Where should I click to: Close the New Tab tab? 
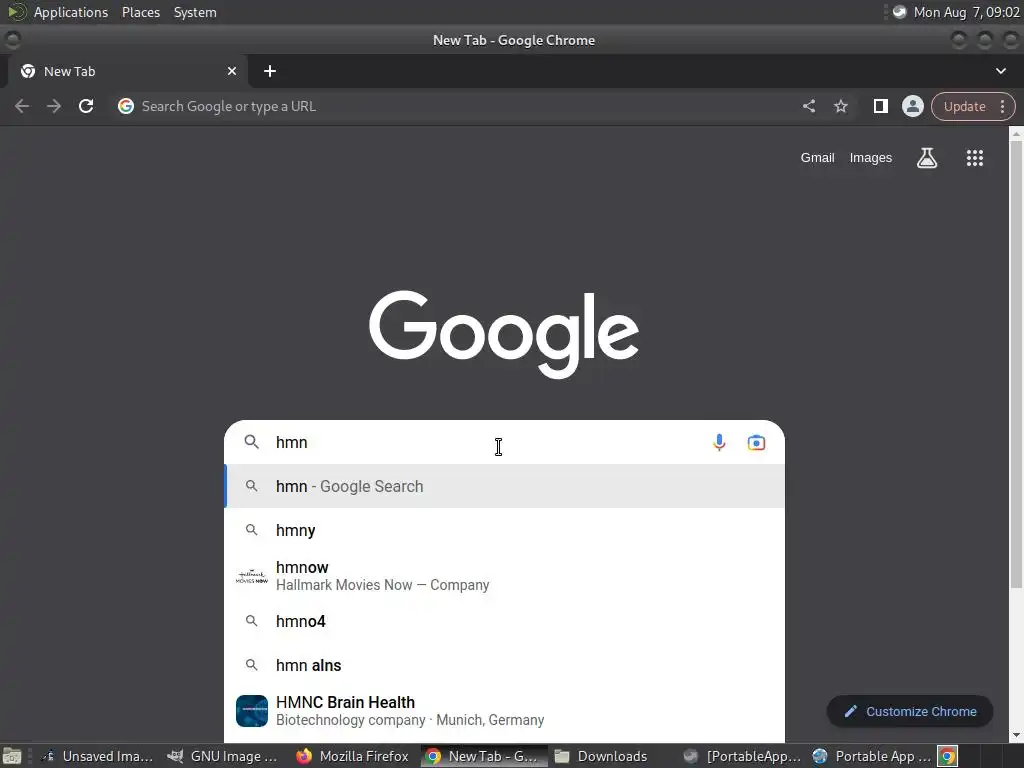[x=232, y=71]
